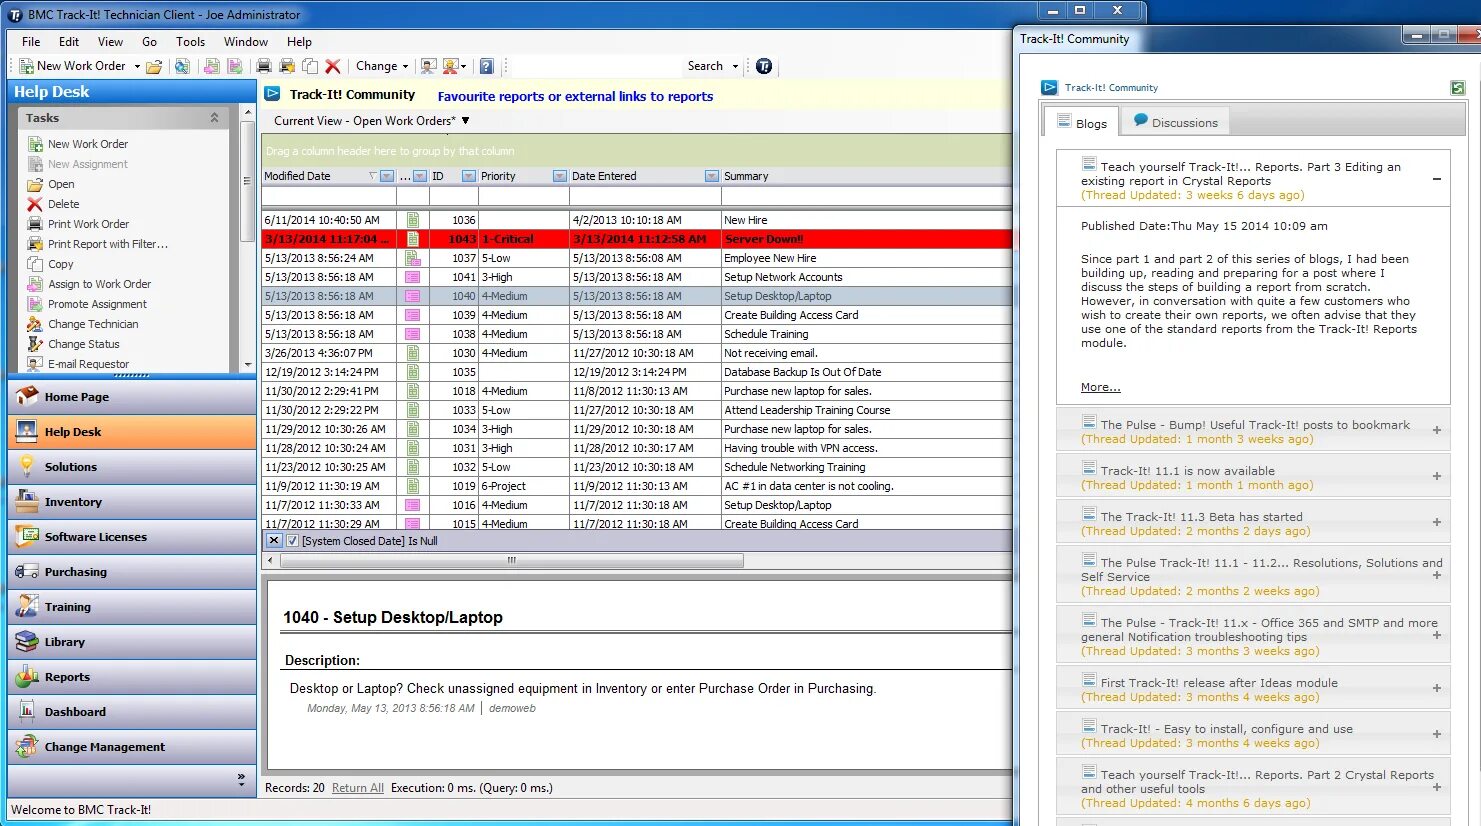Click the Return All link
The image size is (1481, 826).
tap(358, 788)
